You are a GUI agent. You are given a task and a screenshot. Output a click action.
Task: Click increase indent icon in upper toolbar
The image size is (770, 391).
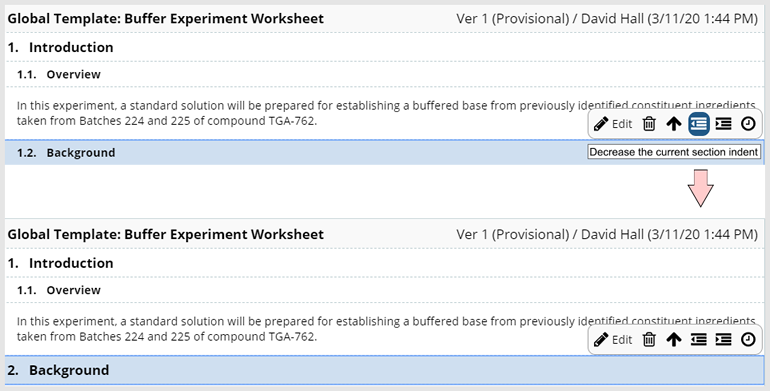(723, 124)
